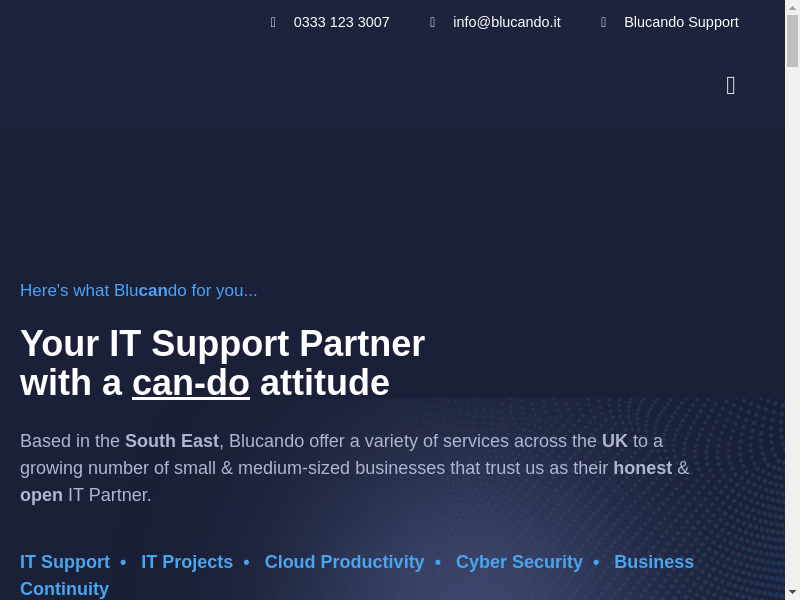Click the underlined can-do text in heading
Screen dimensions: 800x600
tap(191, 383)
